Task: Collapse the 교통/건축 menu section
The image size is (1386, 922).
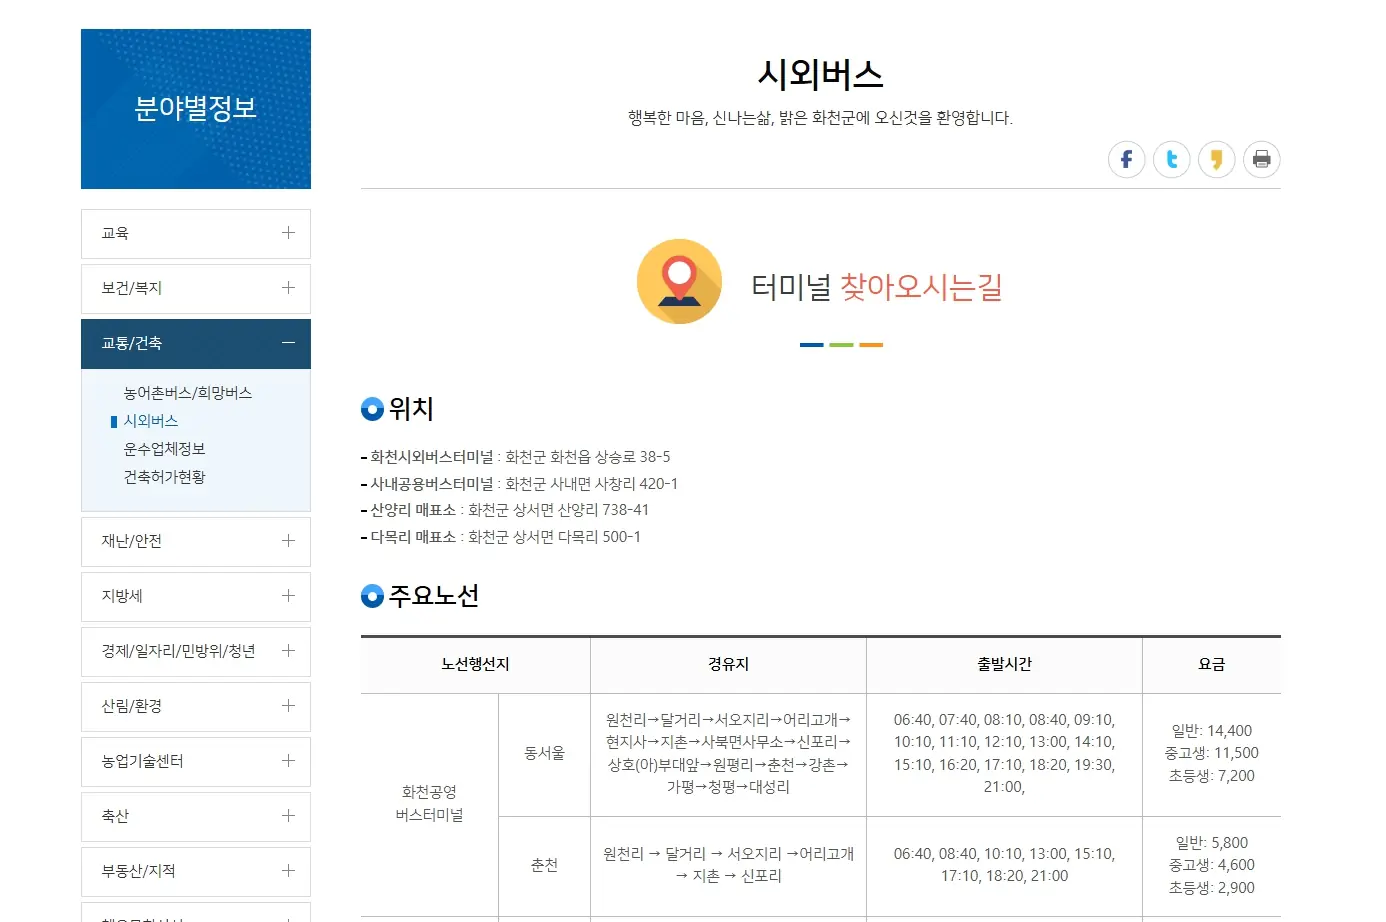Action: (x=288, y=343)
